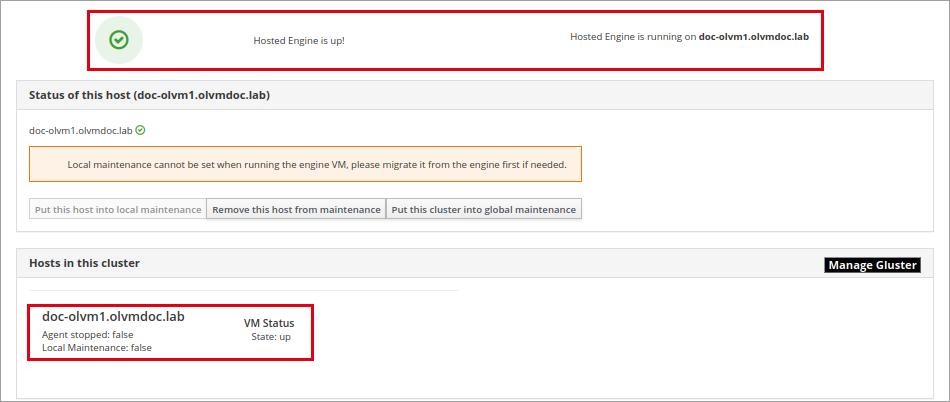Viewport: 950px width, 402px height.
Task: Click the 'Hosted Engine is up!' text
Action: click(x=299, y=41)
